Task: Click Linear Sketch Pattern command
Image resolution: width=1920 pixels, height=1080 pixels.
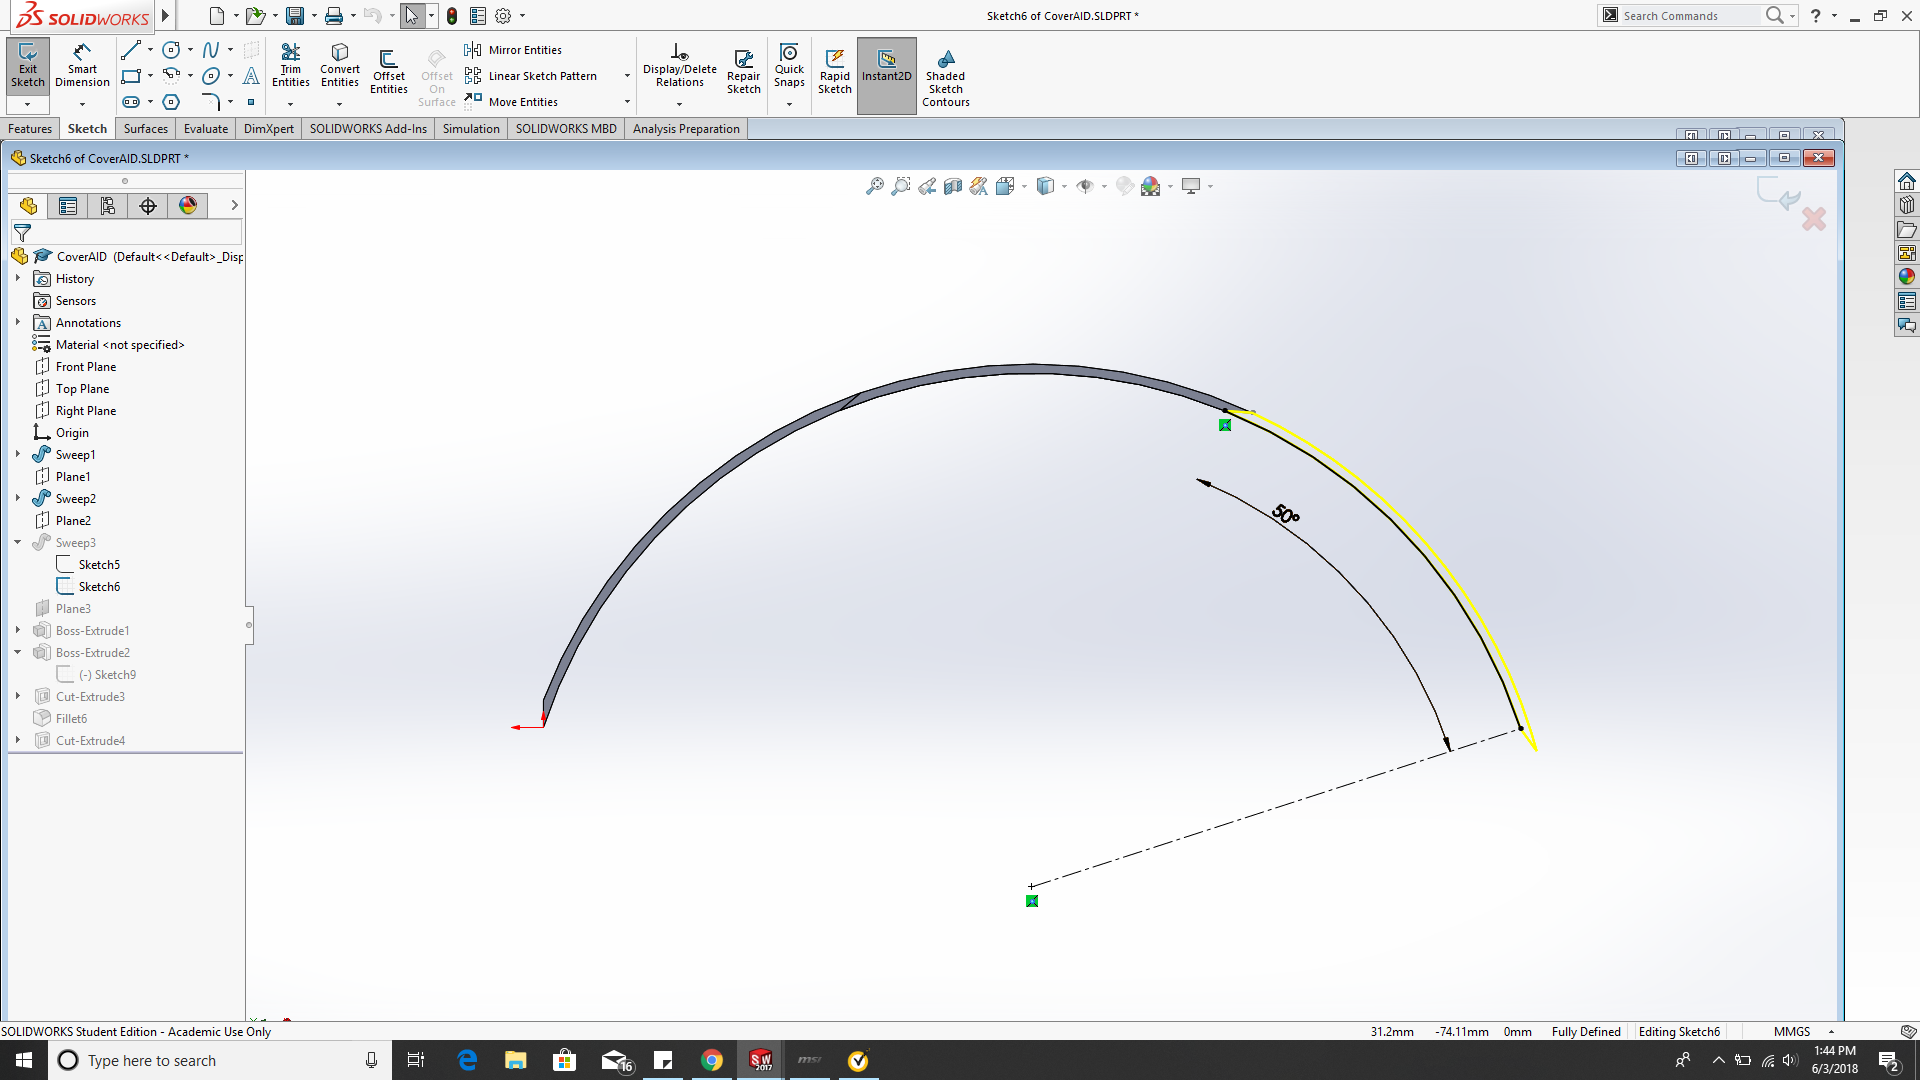Action: point(531,76)
